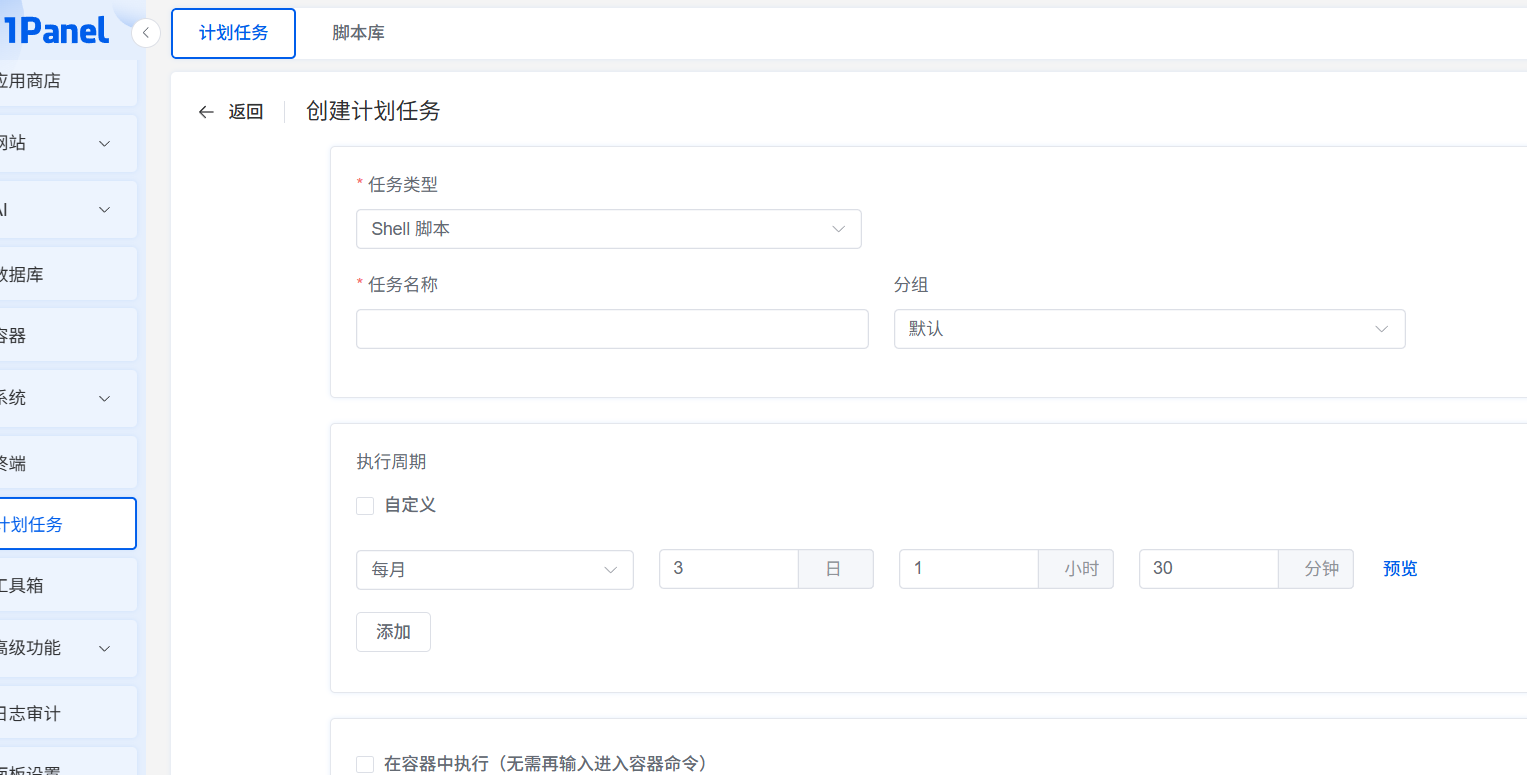Viewport: 1527px width, 775px height.
Task: Expand the 网站 sidebar menu
Action: (x=60, y=144)
